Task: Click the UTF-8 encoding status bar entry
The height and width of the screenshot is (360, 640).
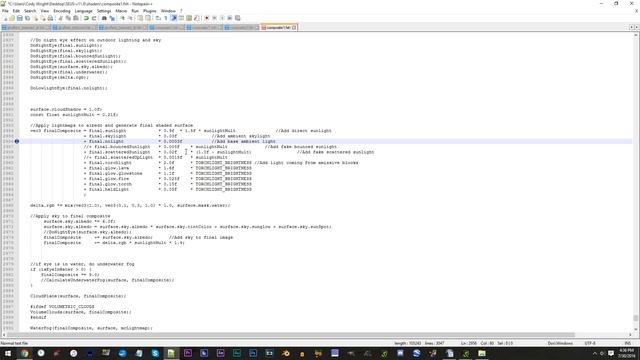Action: (590, 343)
